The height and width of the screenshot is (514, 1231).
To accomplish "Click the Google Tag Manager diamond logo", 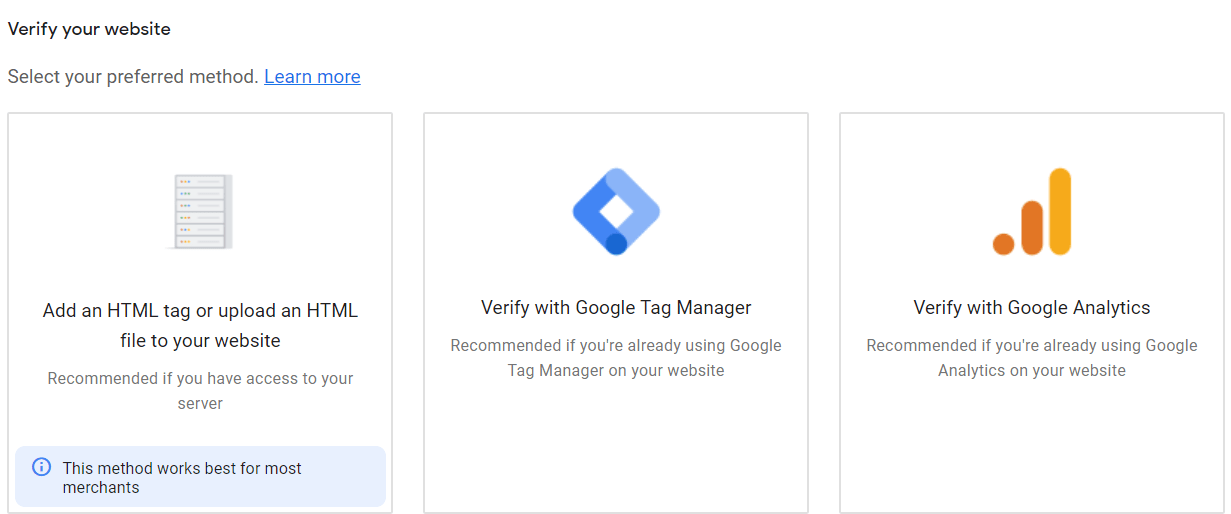I will pyautogui.click(x=616, y=211).
